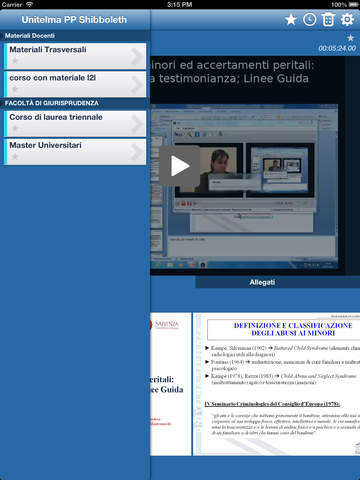The image size is (360, 480).
Task: Open settings with the gear icon
Action: 347,20
